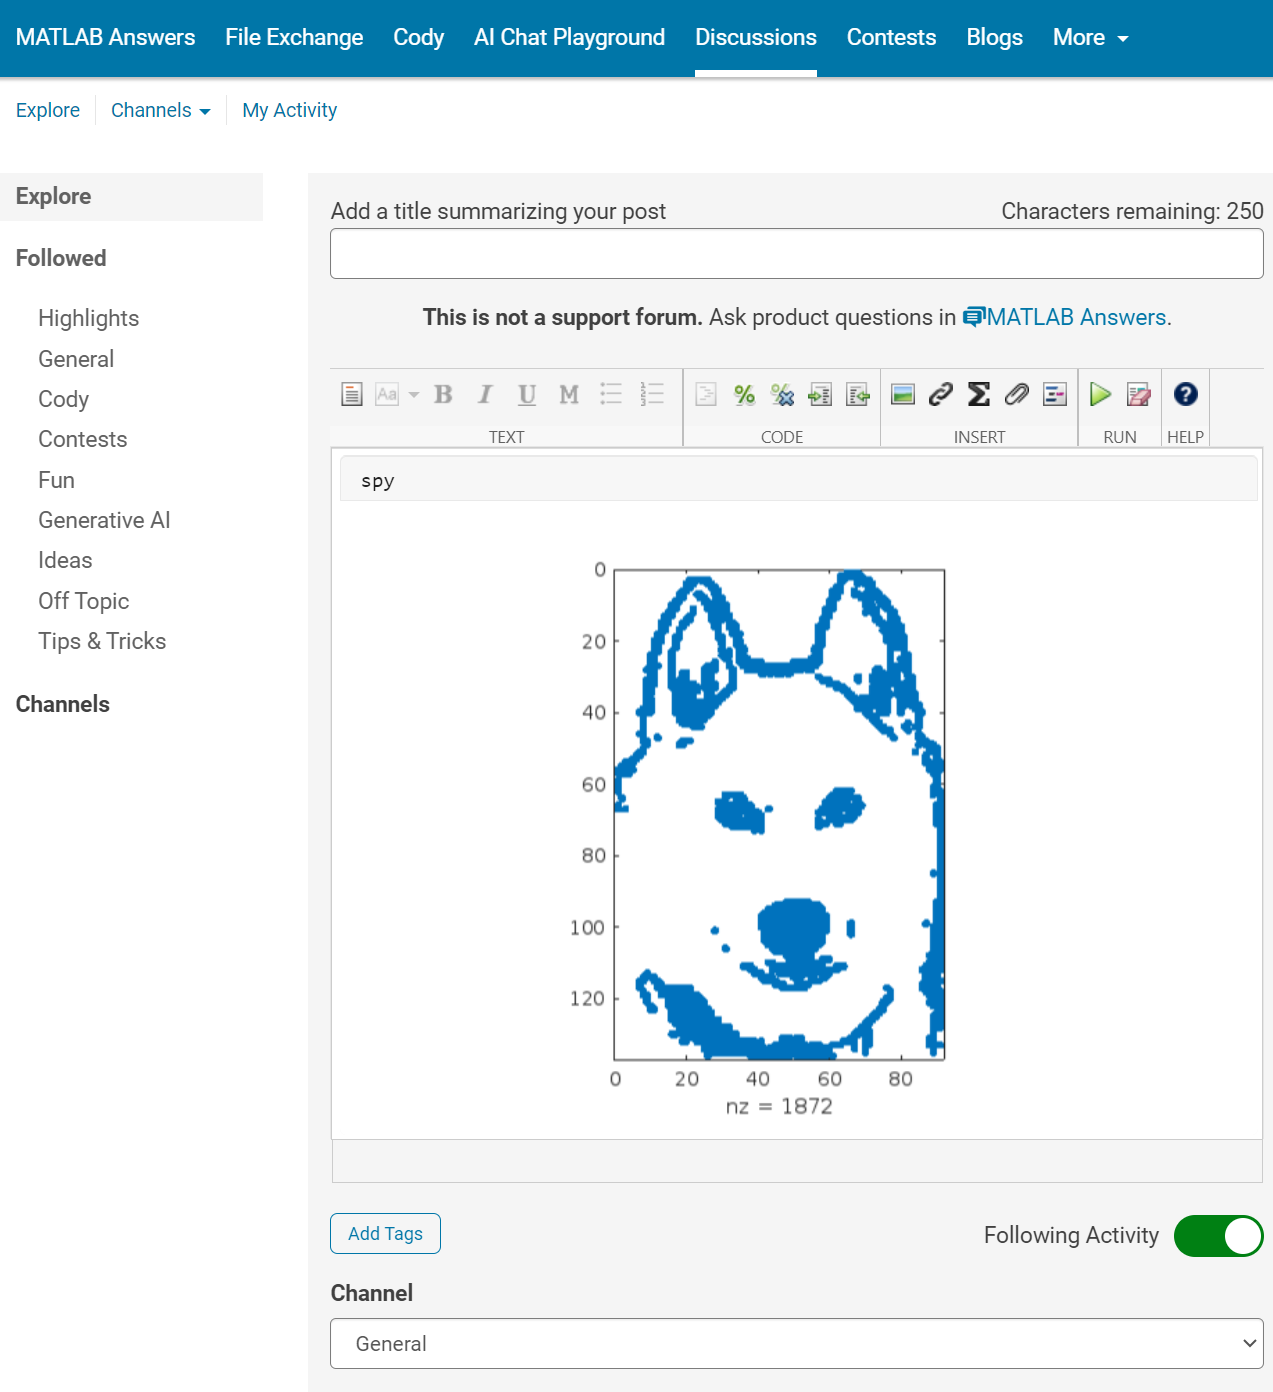Open the Cody channel in the sidebar
The image size is (1273, 1392).
[x=63, y=399]
